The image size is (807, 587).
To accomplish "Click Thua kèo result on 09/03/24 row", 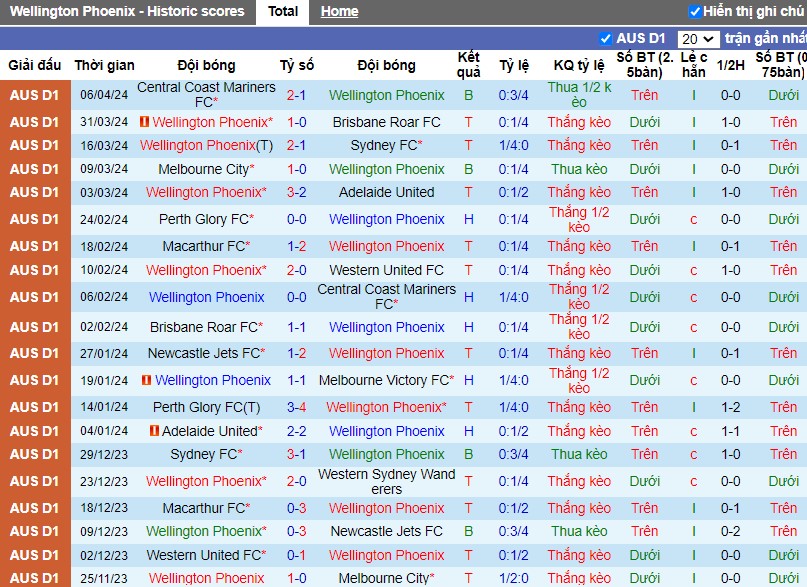I will coord(579,169).
